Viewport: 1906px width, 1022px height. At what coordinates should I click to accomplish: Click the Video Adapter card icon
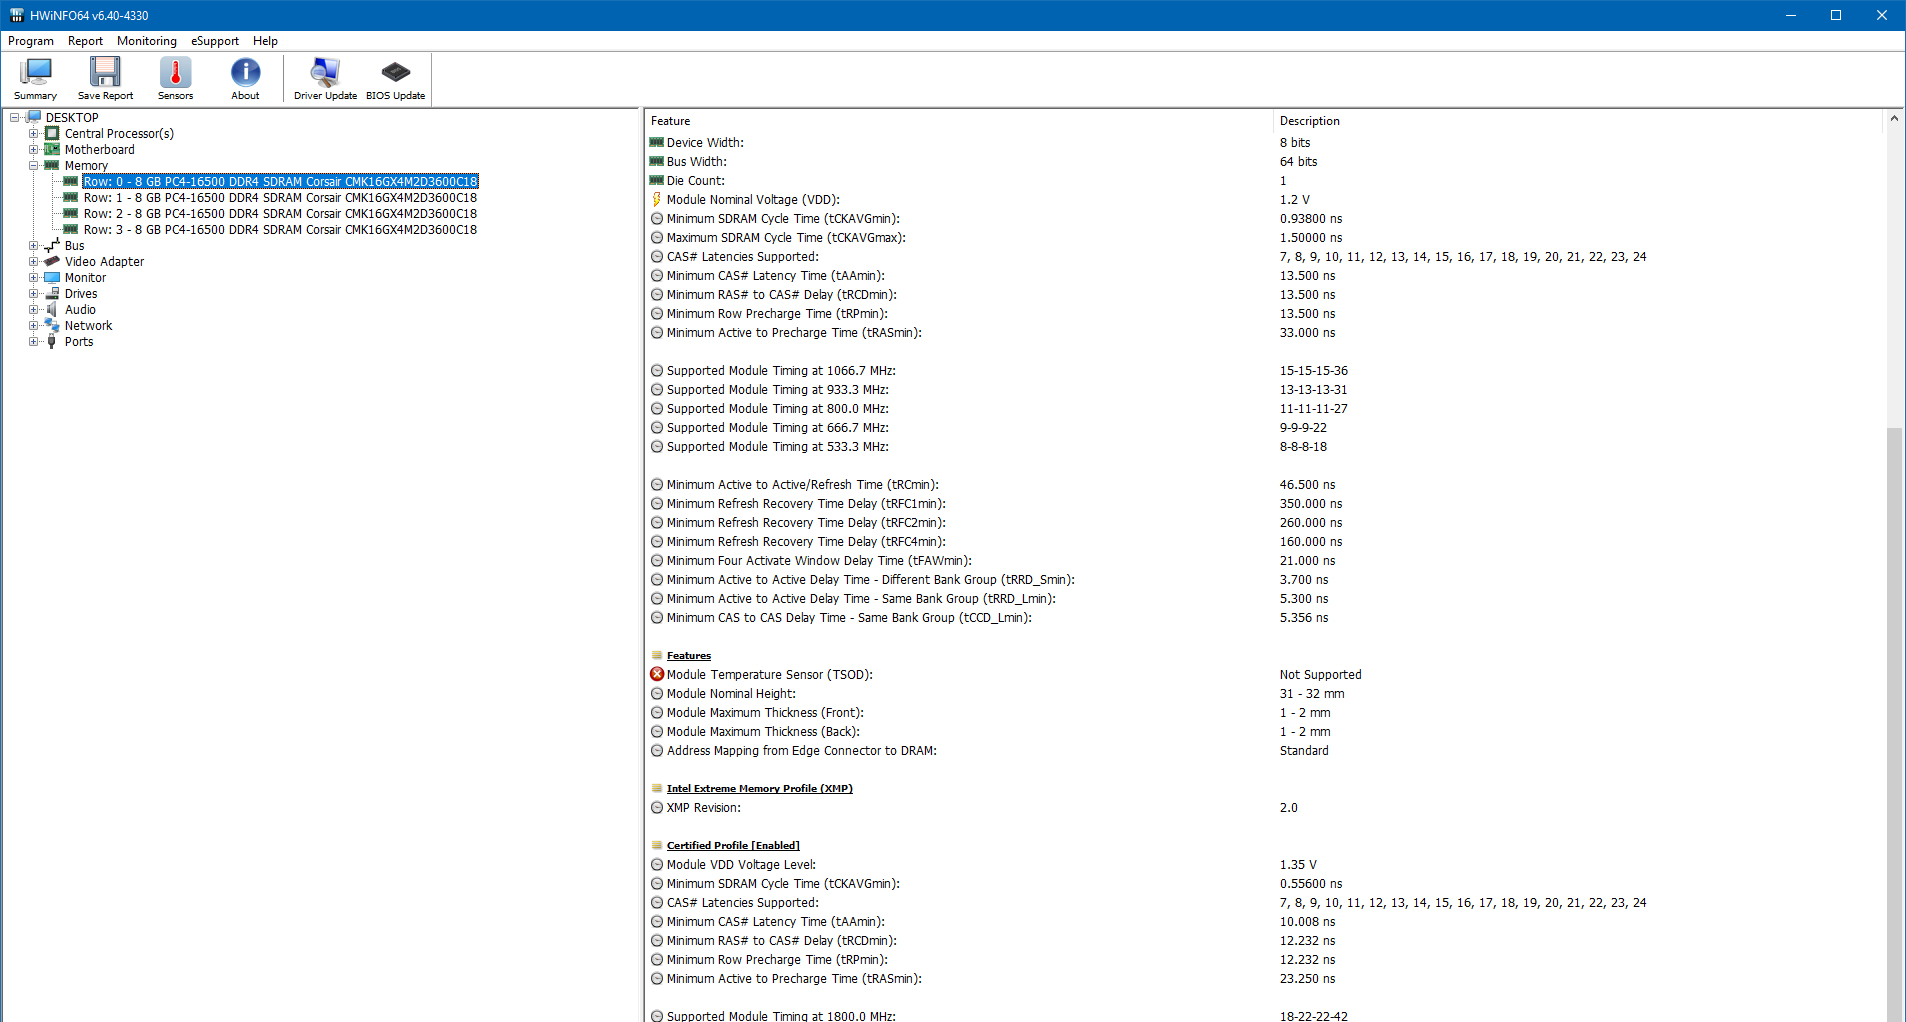click(x=52, y=261)
